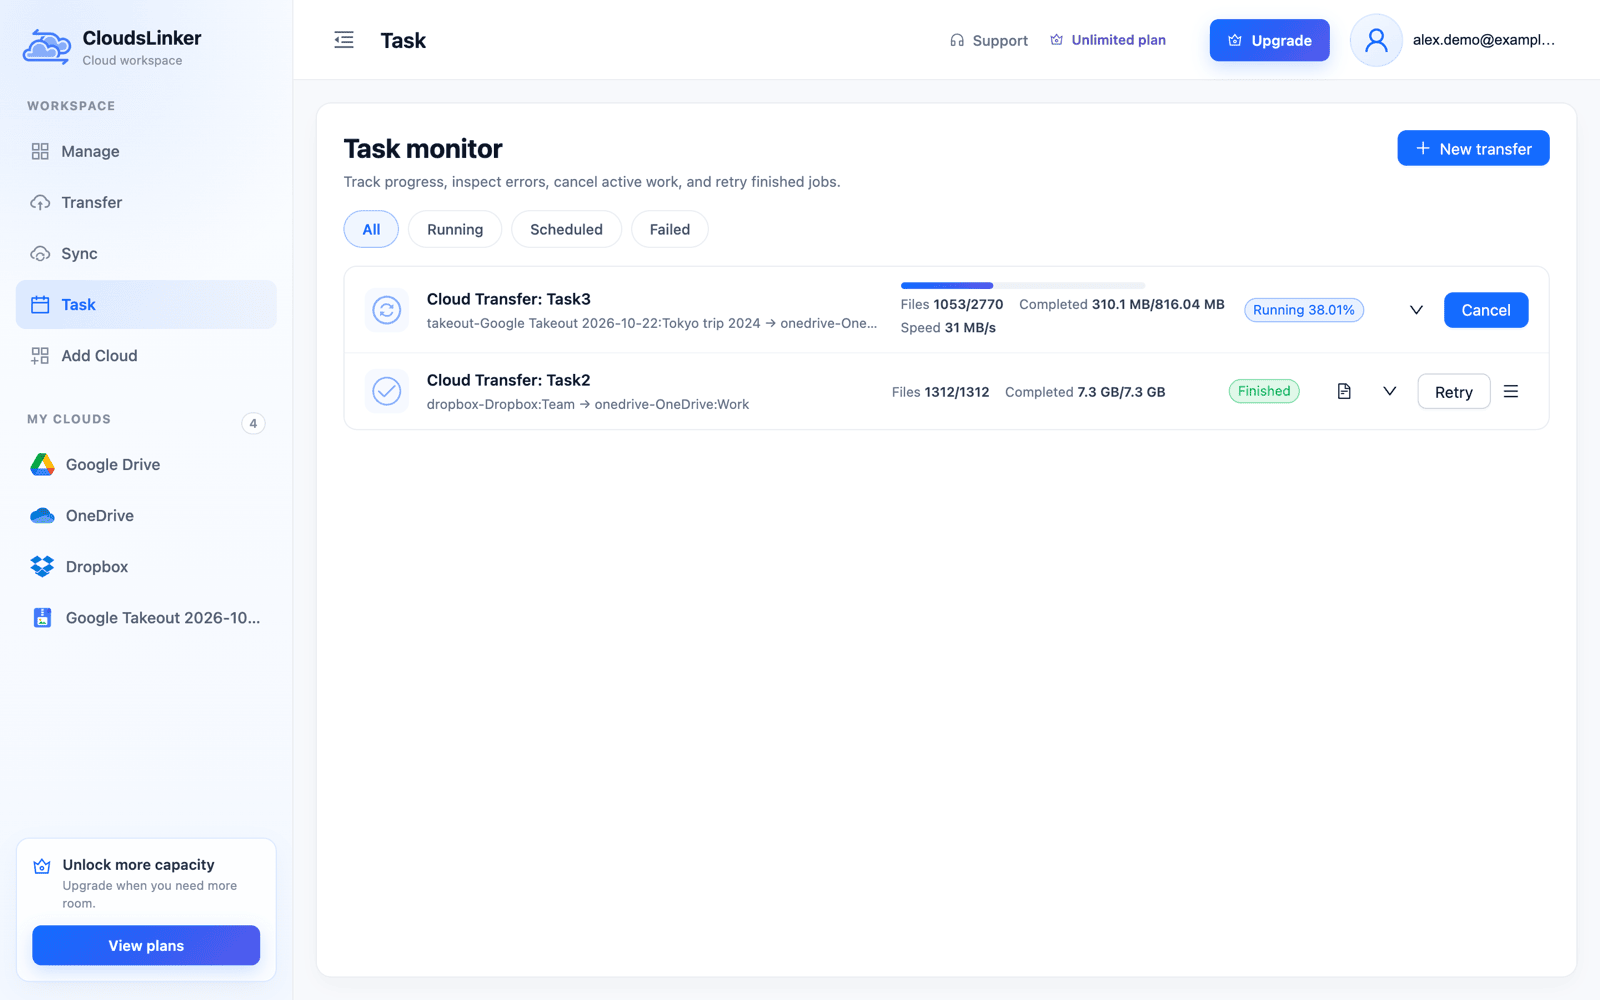1600x1000 pixels.
Task: Expand details of Cloud Transfer: Task3
Action: point(1416,310)
